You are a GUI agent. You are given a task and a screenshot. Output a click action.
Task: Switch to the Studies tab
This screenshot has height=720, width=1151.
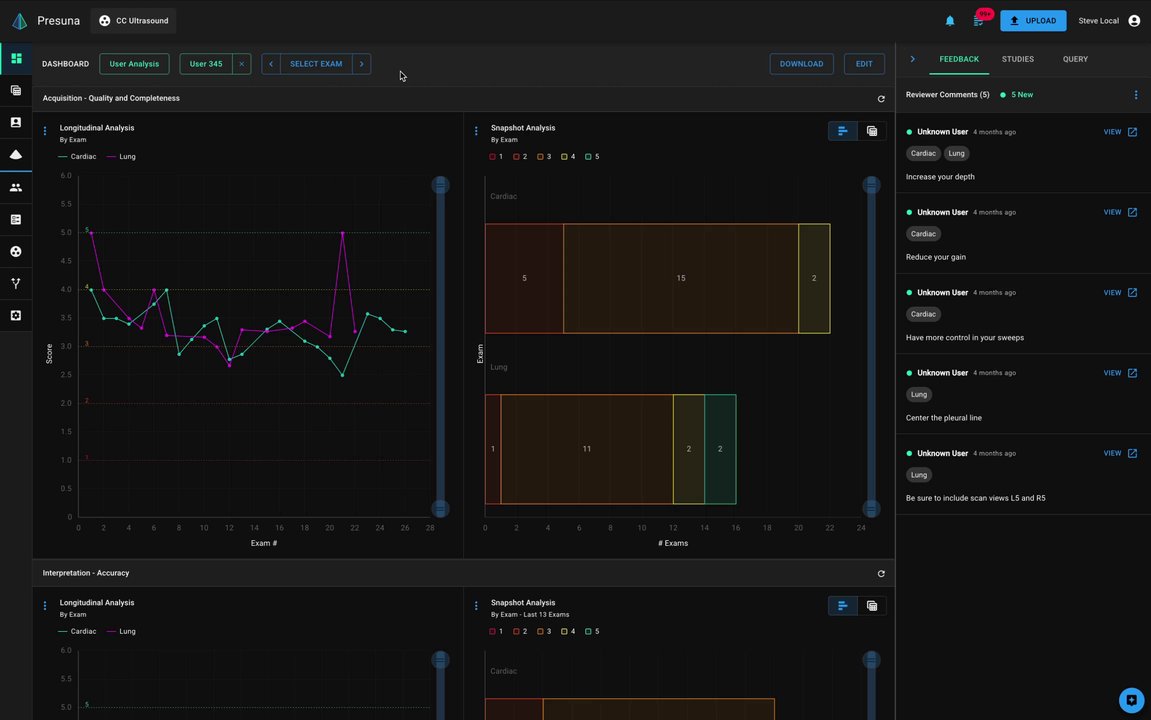click(x=1017, y=59)
